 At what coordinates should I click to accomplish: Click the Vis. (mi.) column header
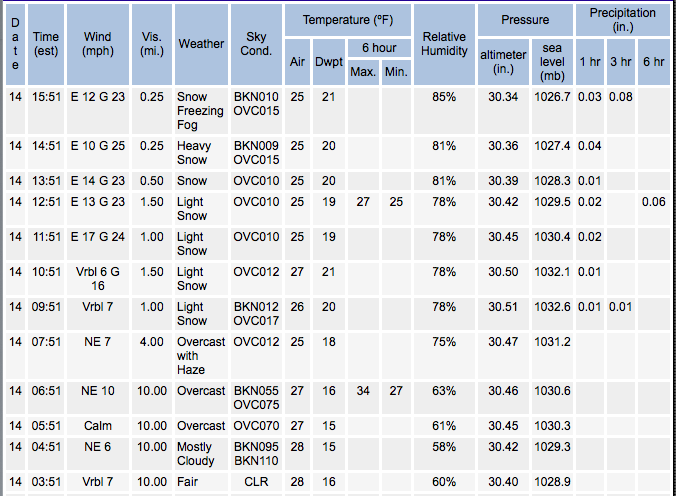[x=153, y=44]
